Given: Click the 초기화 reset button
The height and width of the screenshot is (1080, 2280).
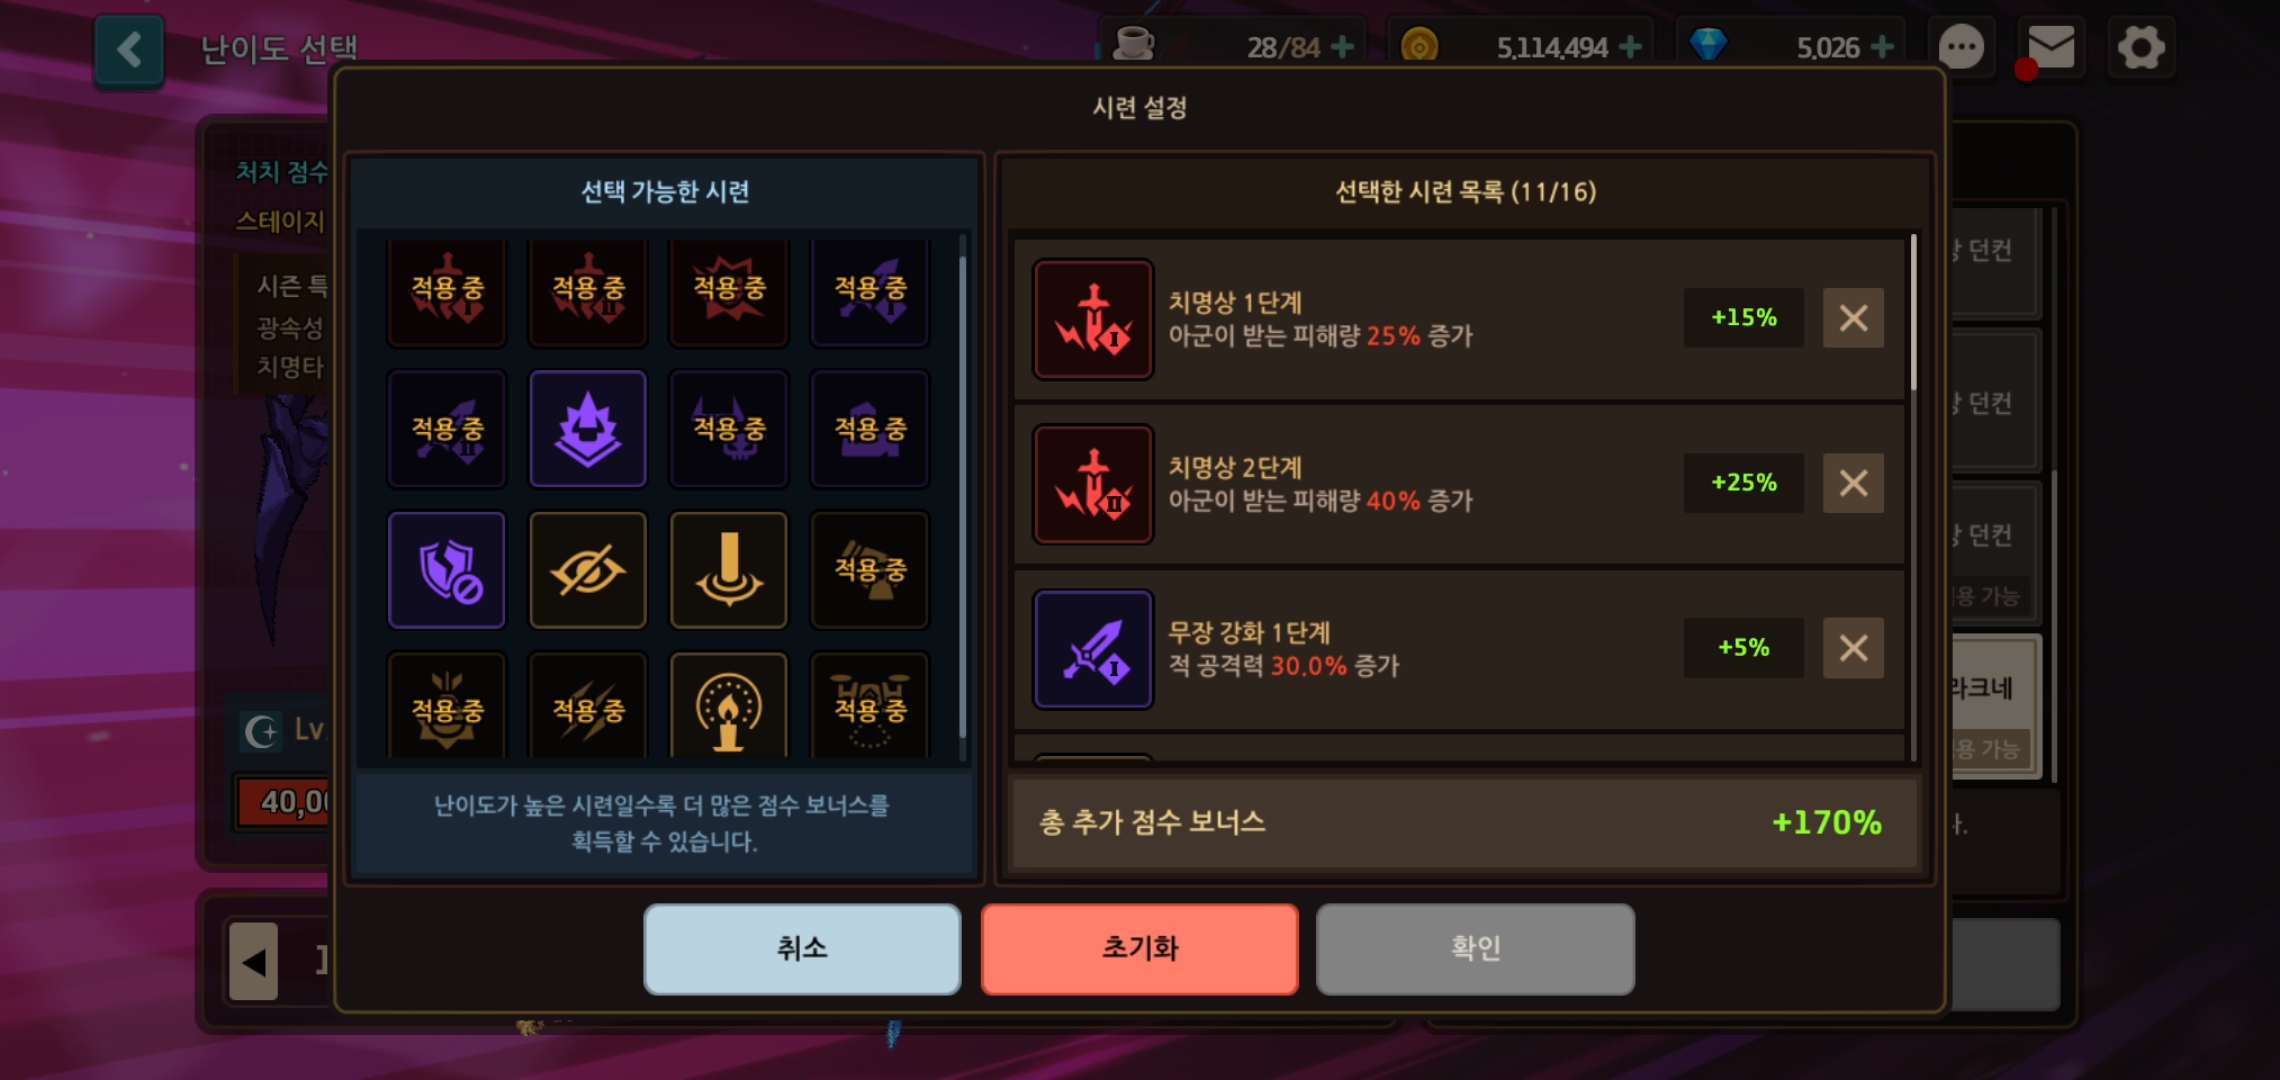Looking at the screenshot, I should click(x=1140, y=948).
